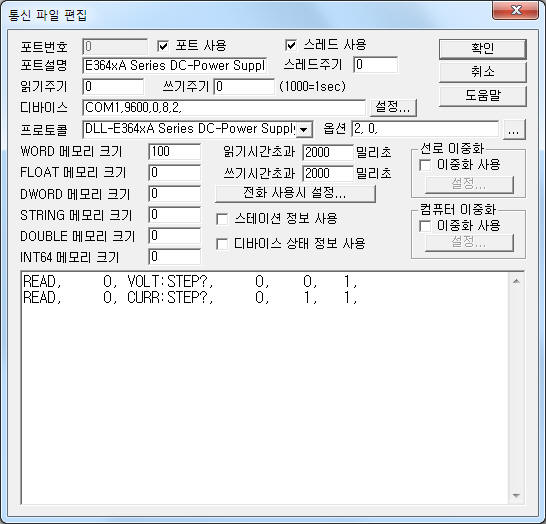Check 이중화 사용 under 선로 이중화
Screen dimensions: 546x524
point(425,165)
